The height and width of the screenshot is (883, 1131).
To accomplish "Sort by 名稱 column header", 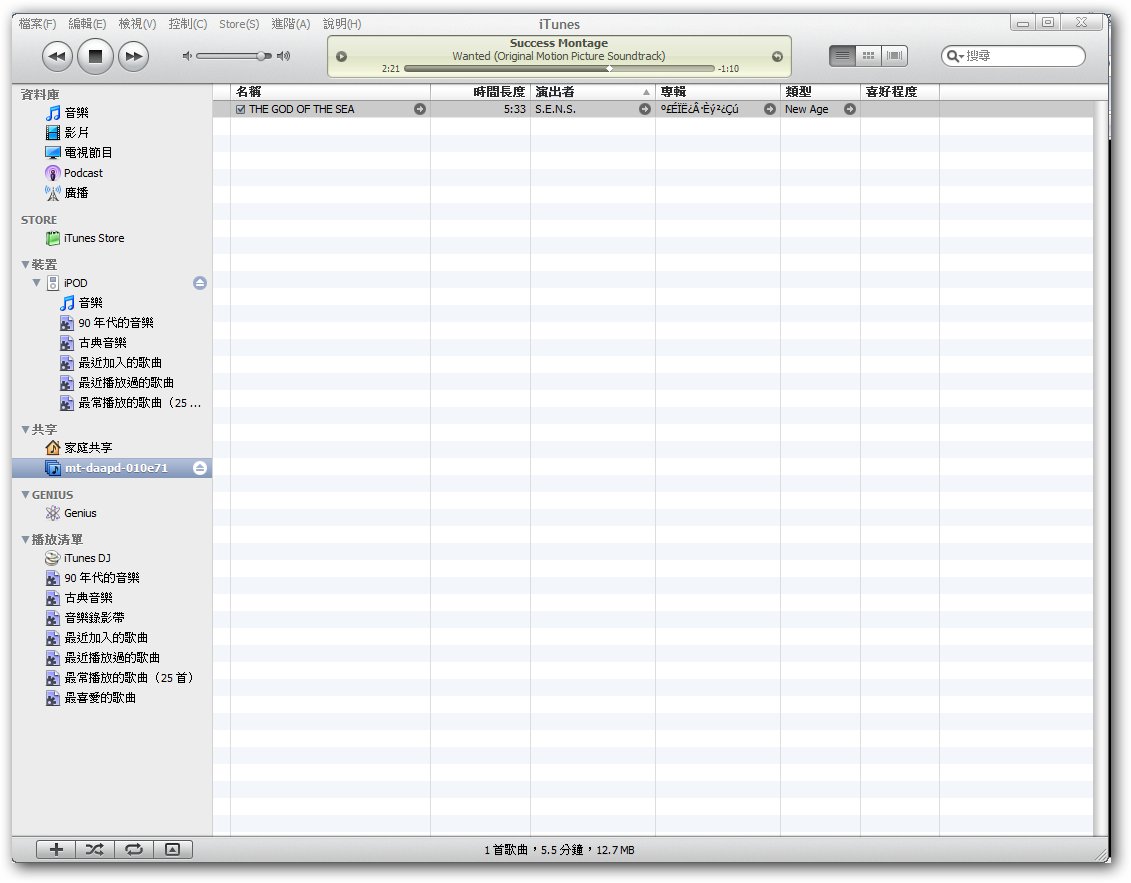I will click(x=330, y=92).
